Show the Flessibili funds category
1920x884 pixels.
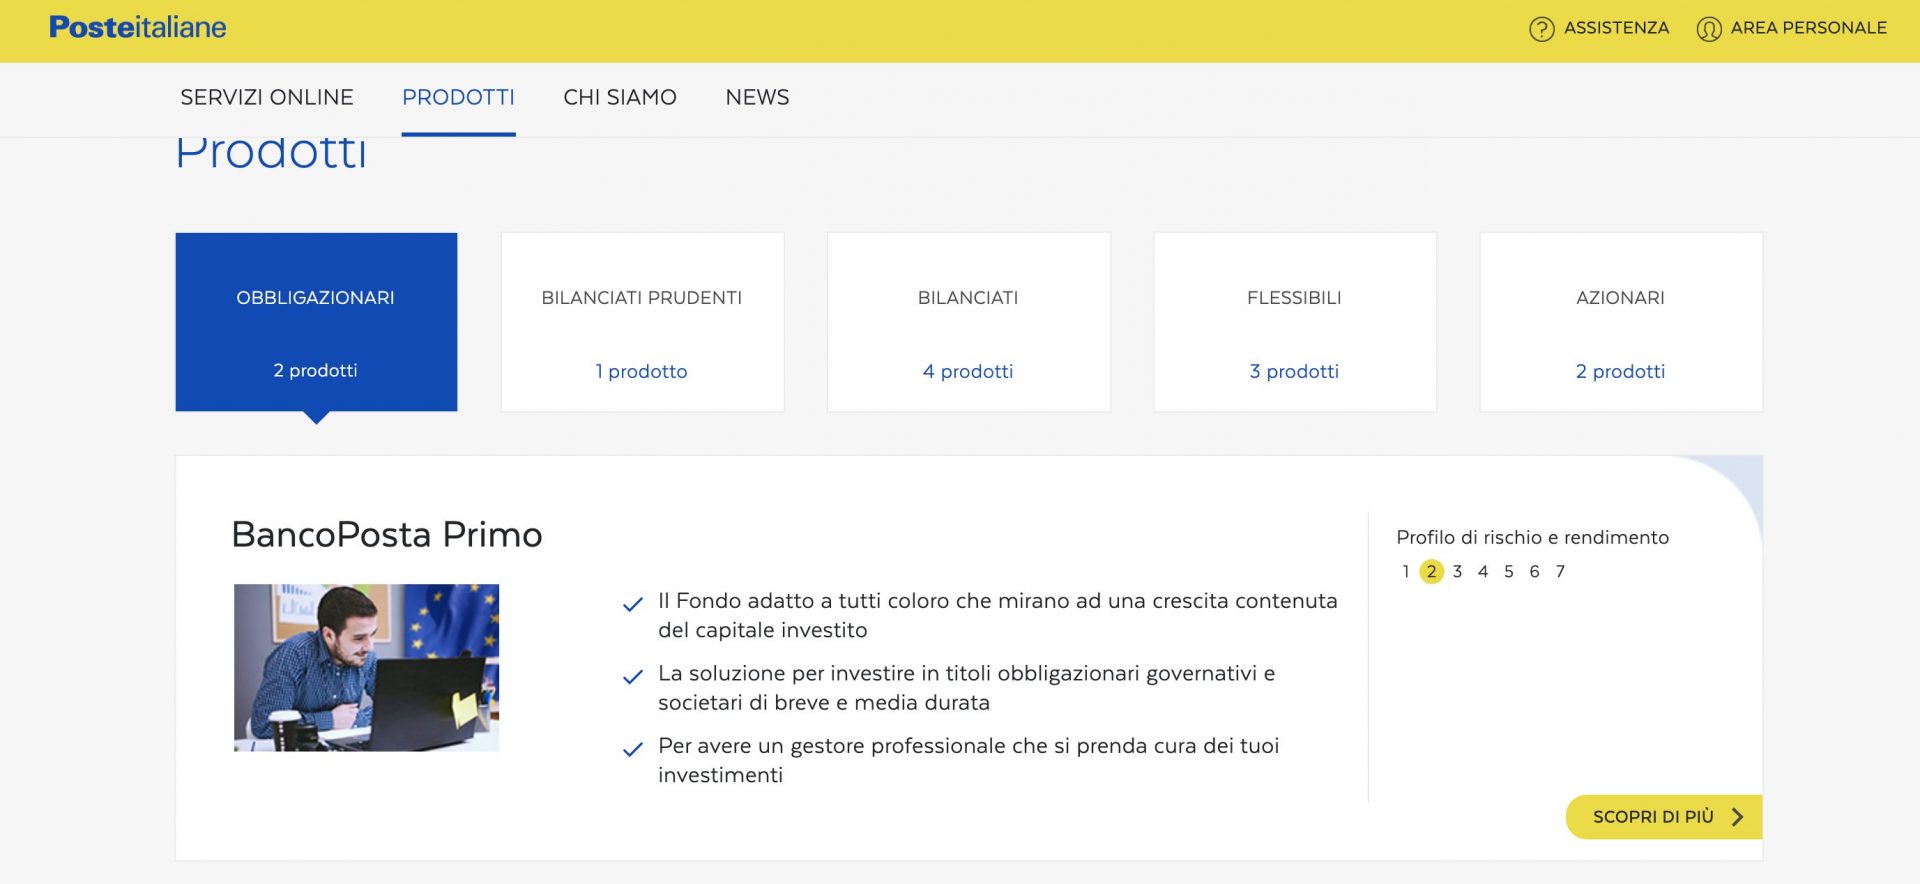[x=1294, y=322]
